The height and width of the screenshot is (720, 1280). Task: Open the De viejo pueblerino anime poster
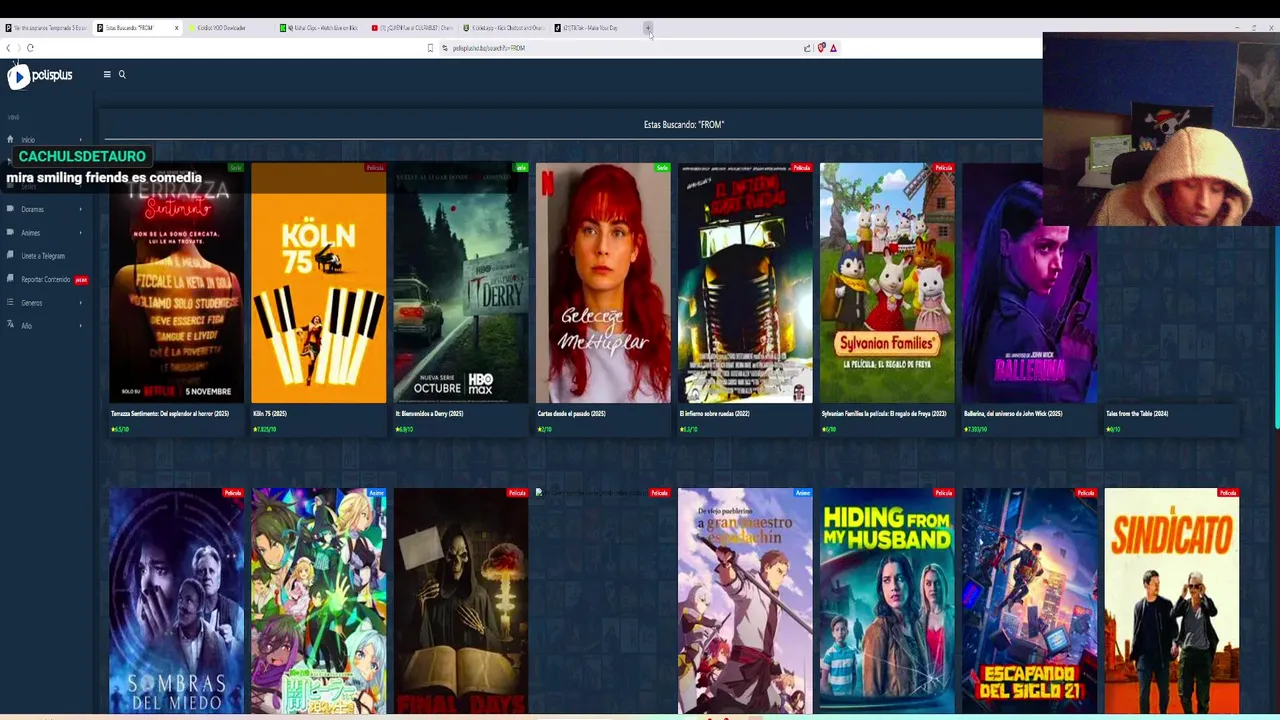pyautogui.click(x=745, y=601)
